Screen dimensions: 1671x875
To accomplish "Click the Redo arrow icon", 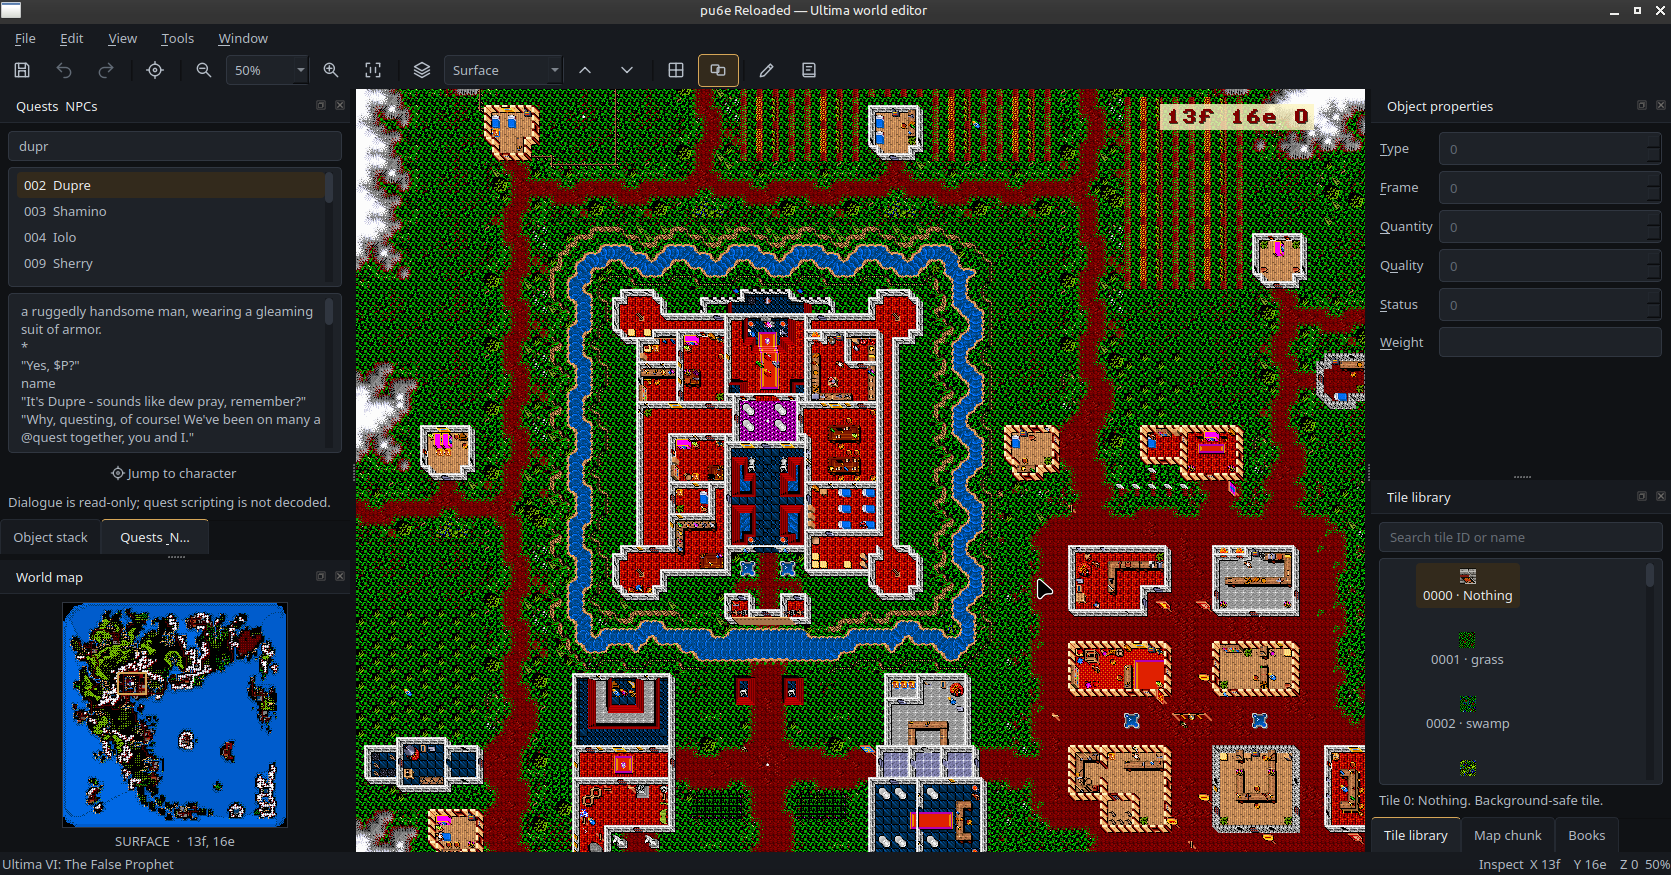I will tap(106, 70).
